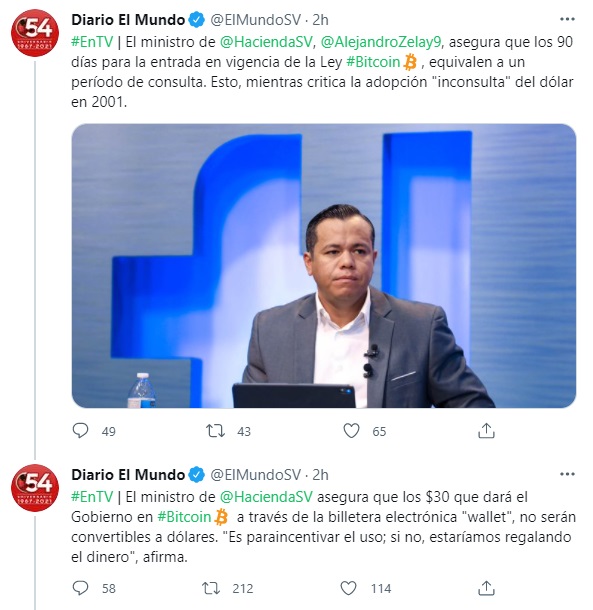Follow the @AlejandroZelay9 mention link
Screen dimensions: 593x610
[x=381, y=42]
